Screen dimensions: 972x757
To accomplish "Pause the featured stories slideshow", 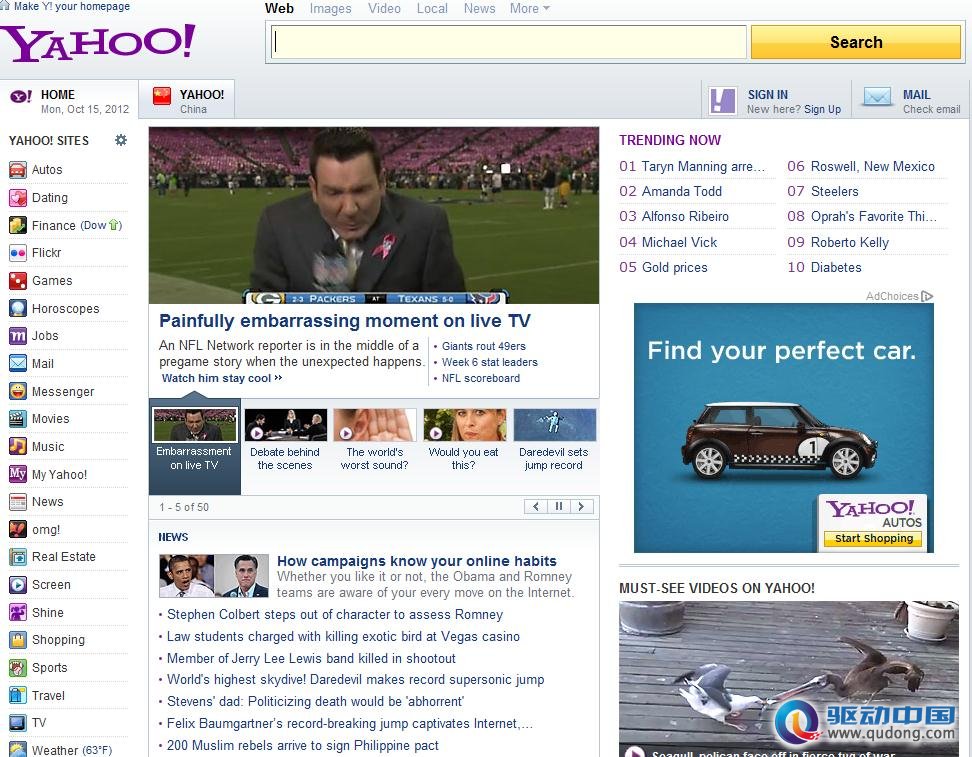I will (x=559, y=507).
